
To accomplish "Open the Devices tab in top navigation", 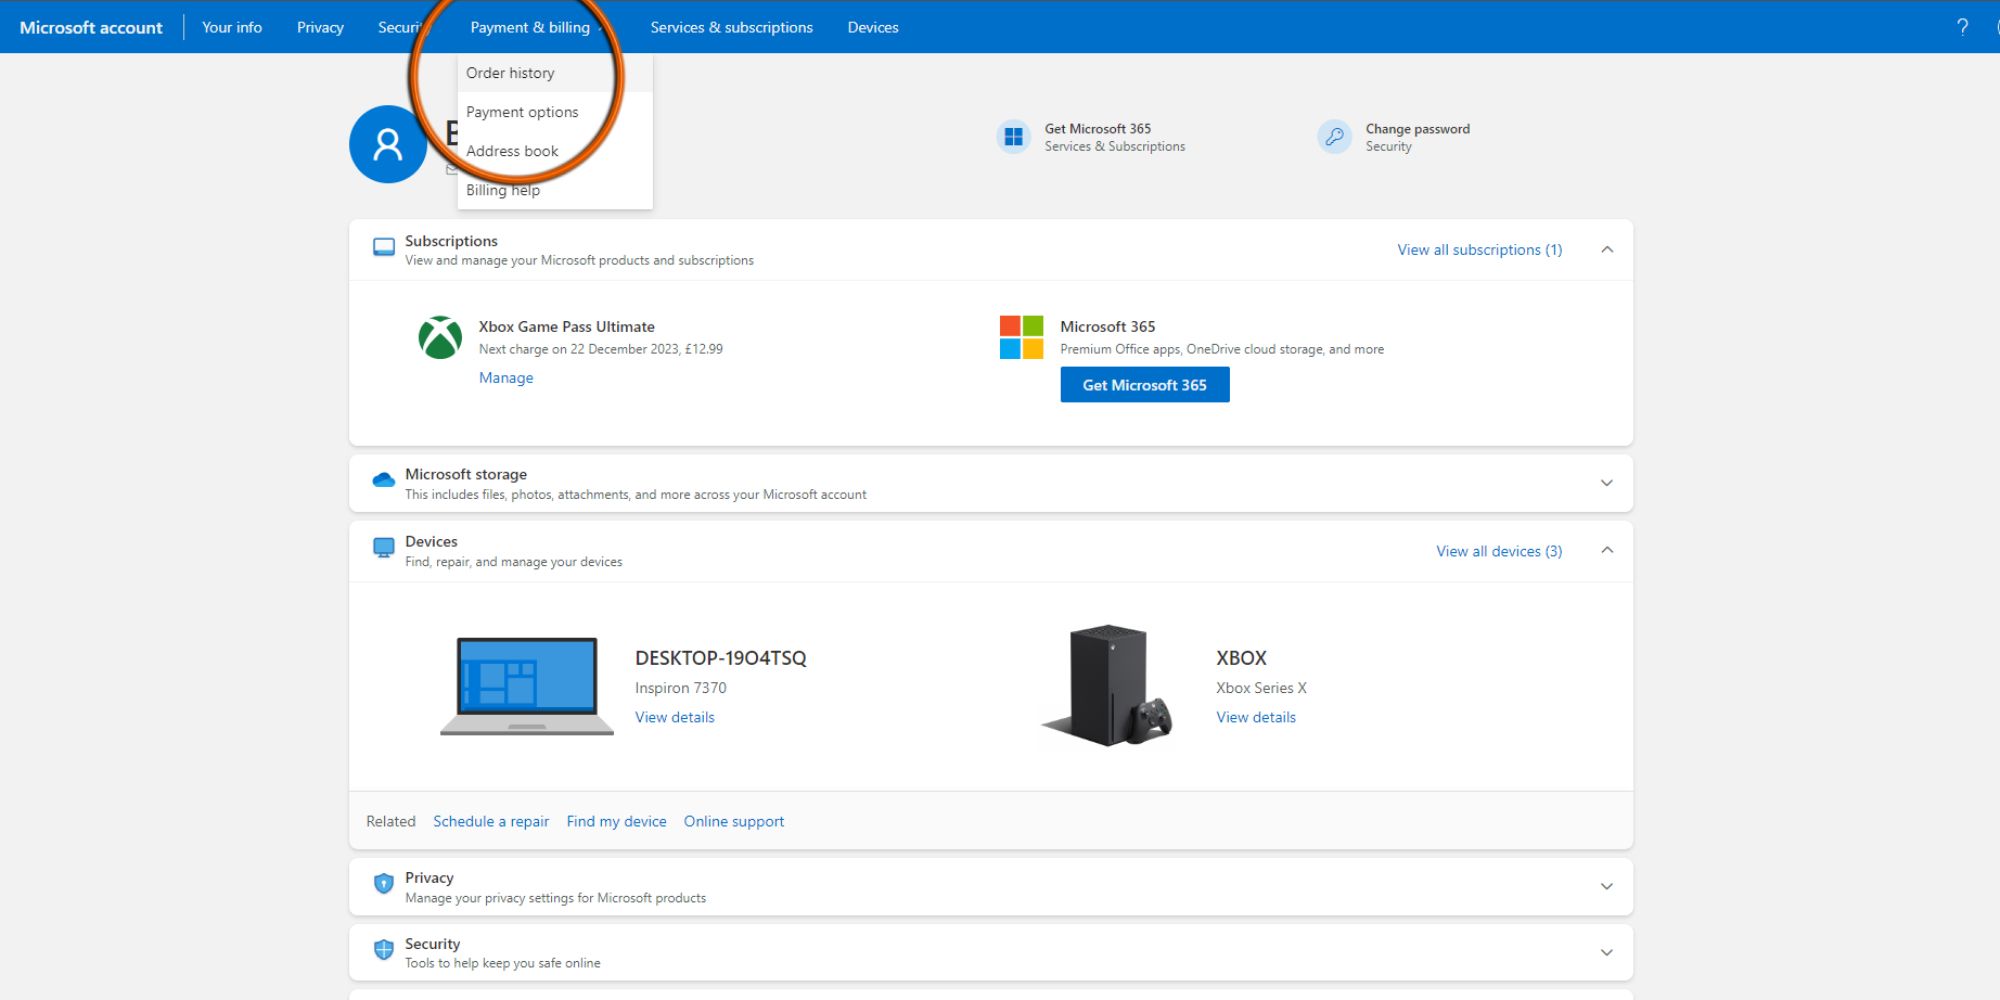I will [873, 27].
